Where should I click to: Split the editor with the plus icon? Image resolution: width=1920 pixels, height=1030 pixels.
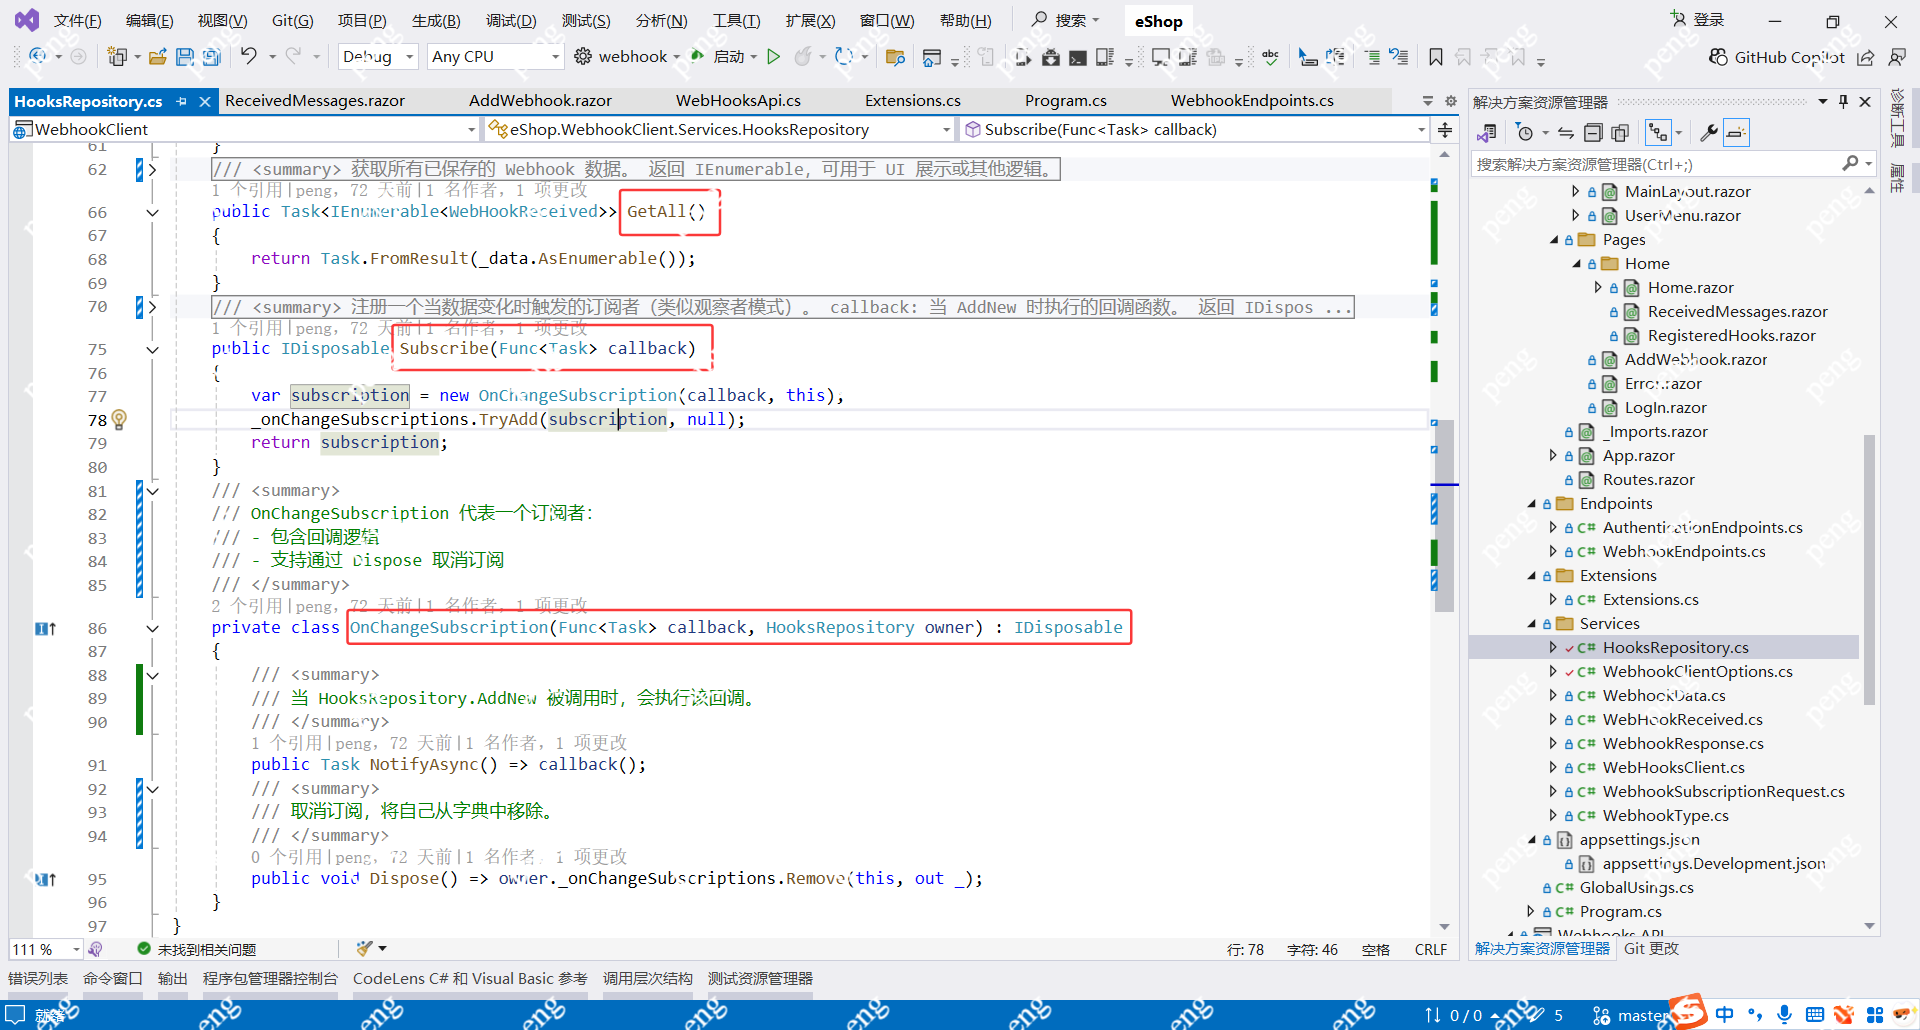(x=1445, y=130)
